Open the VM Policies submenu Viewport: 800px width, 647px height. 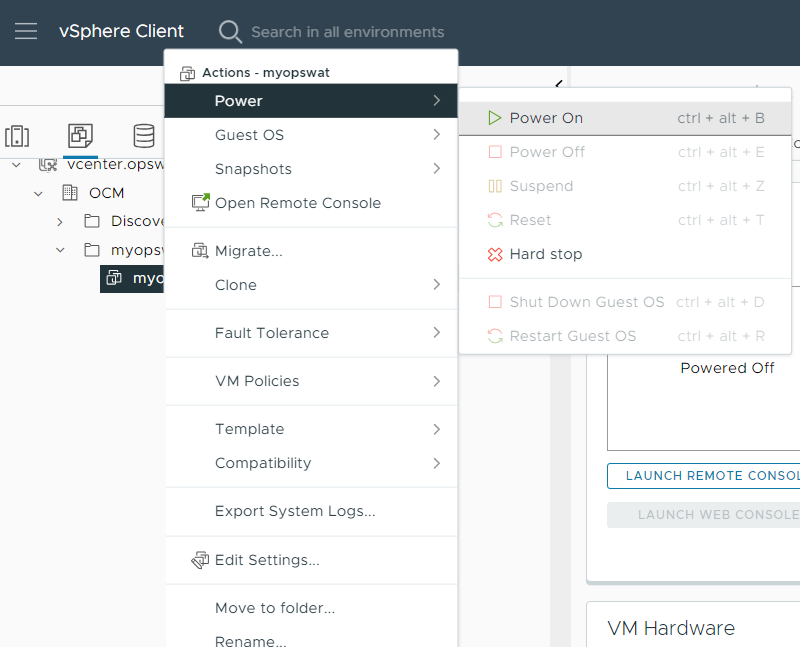click(311, 381)
